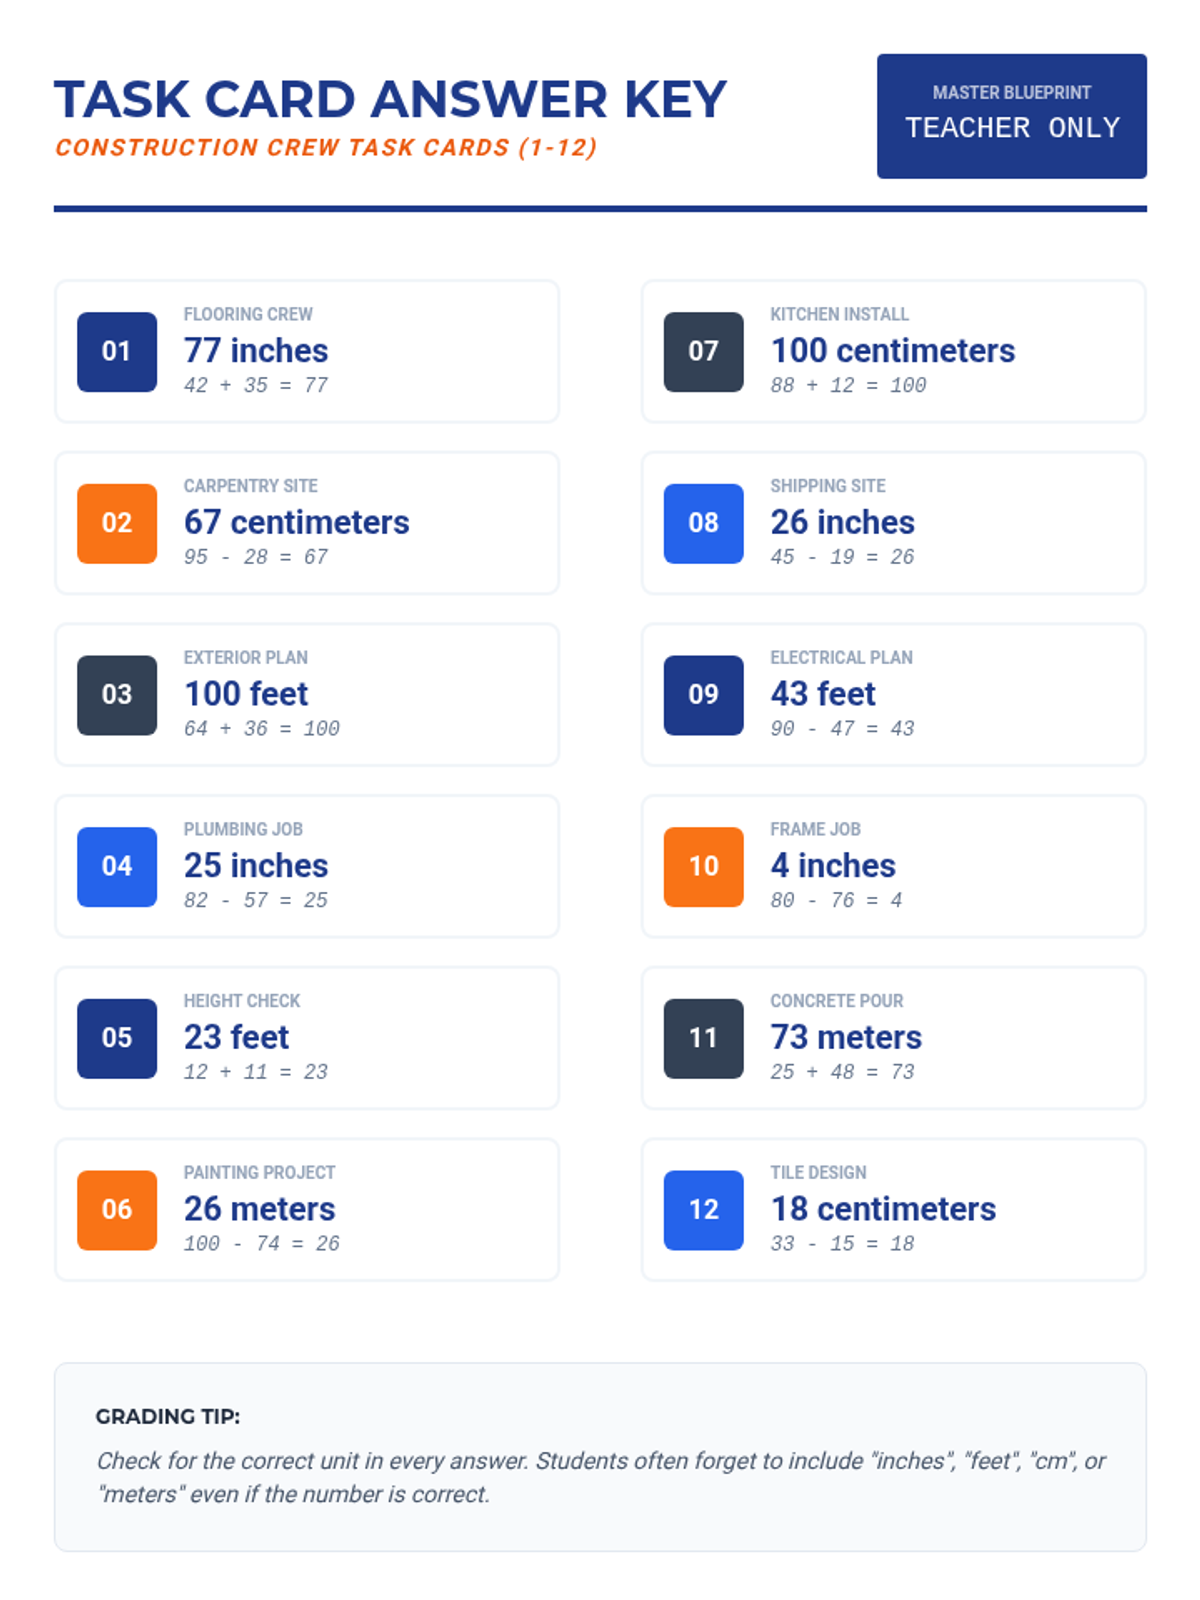Select the Construction Crew Task Cards subtitle
The height and width of the screenshot is (1600, 1200).
(326, 148)
